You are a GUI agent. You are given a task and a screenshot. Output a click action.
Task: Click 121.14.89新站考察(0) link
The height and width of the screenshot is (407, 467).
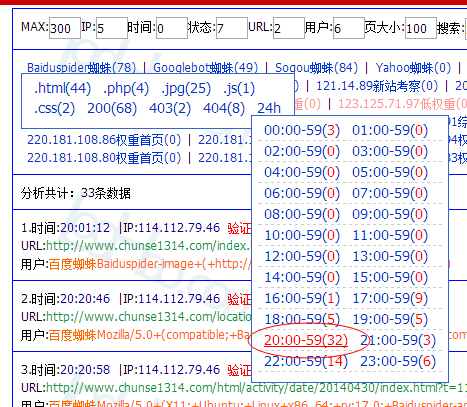pos(377,86)
